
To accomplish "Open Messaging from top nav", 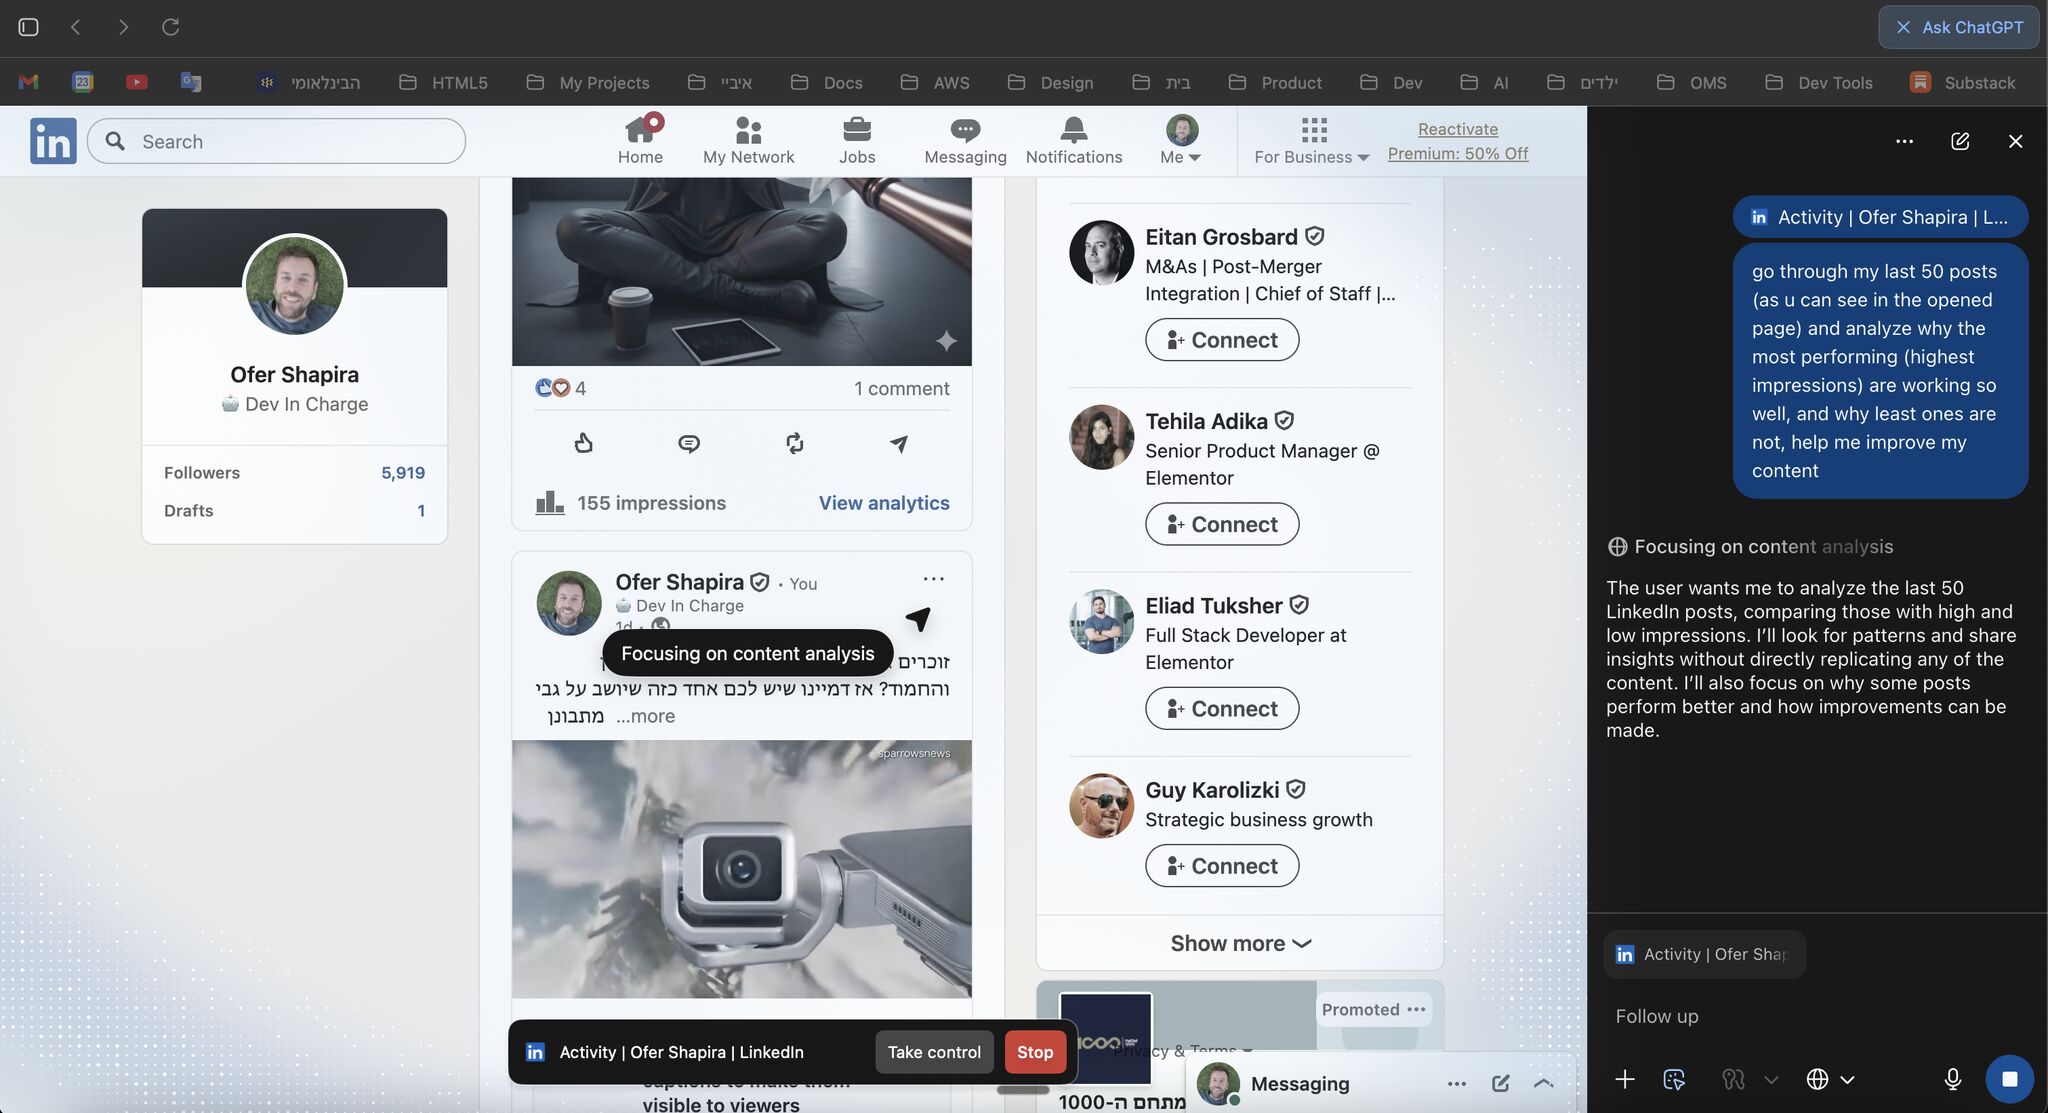I will [x=965, y=140].
